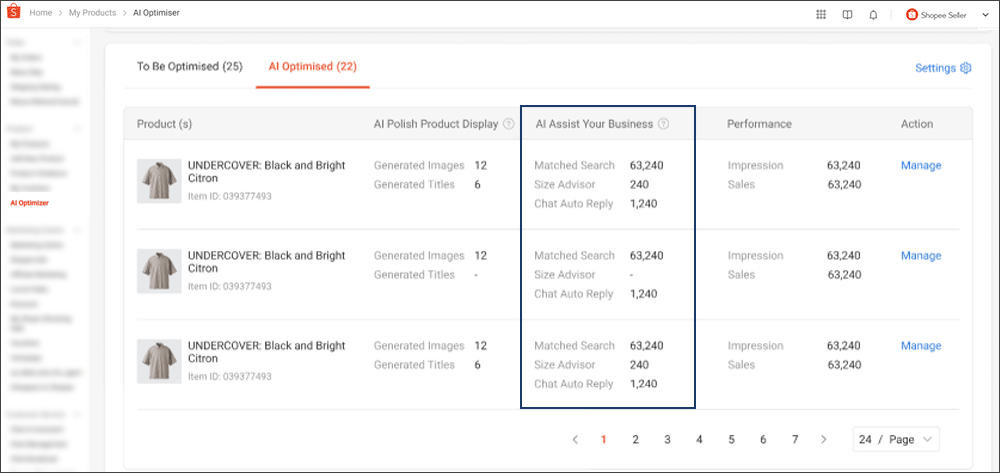Image resolution: width=1000 pixels, height=473 pixels.
Task: Click the Shopee Seller avatar icon
Action: click(x=912, y=14)
